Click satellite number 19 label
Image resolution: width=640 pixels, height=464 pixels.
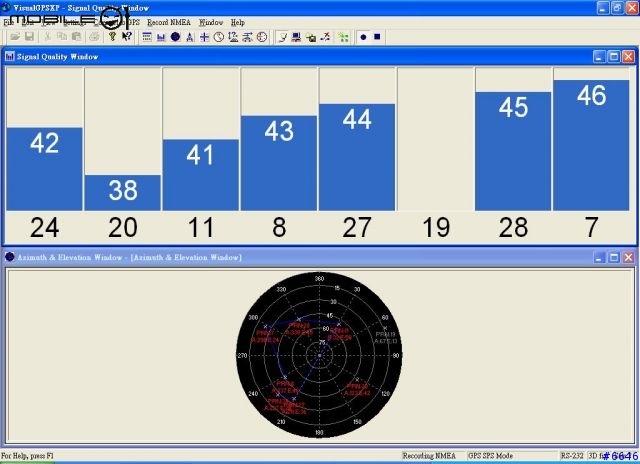[436, 227]
